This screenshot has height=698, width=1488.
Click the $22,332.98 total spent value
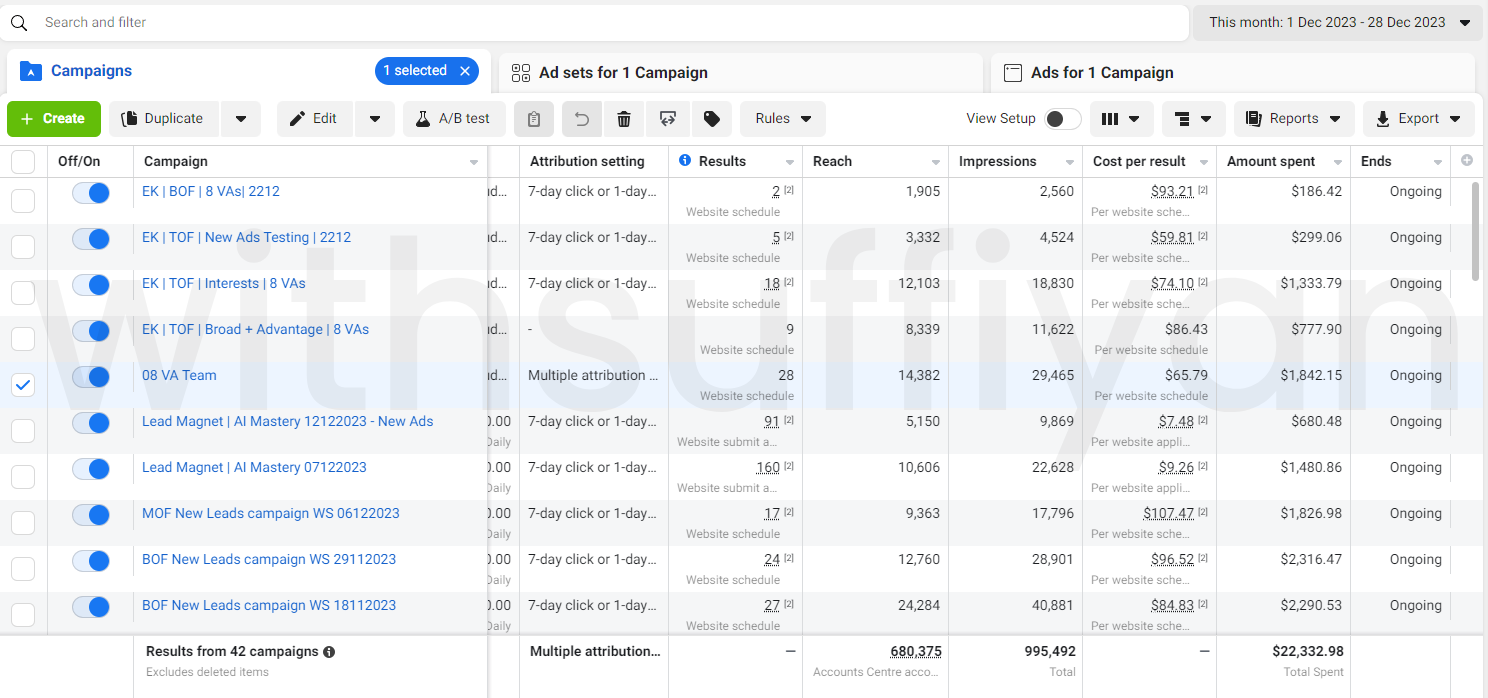click(x=1308, y=652)
